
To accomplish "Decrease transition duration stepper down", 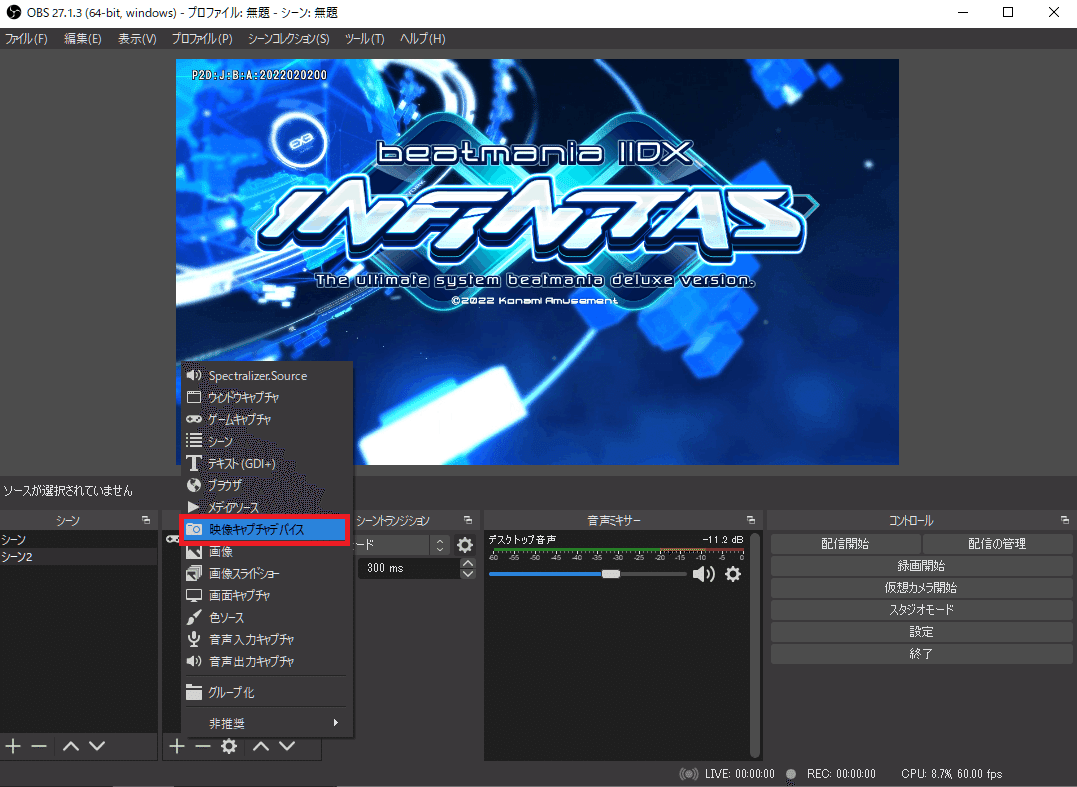I will 468,573.
